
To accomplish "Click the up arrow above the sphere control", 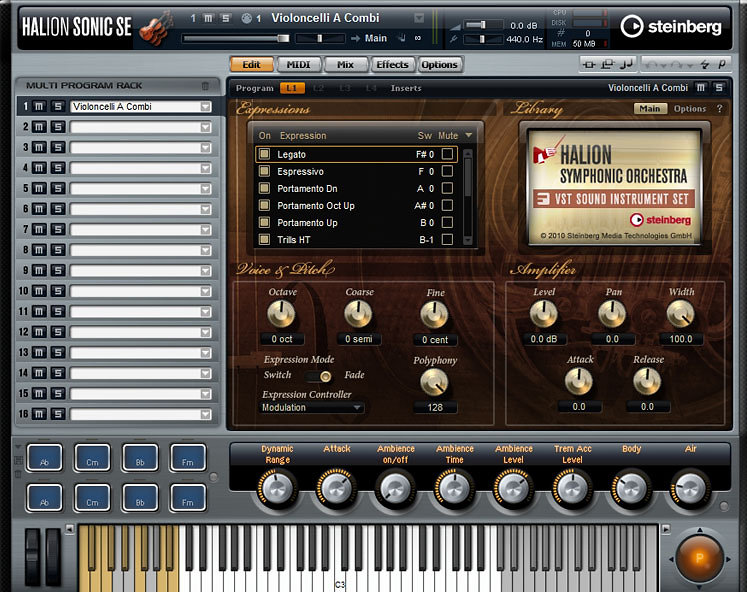I will click(699, 530).
